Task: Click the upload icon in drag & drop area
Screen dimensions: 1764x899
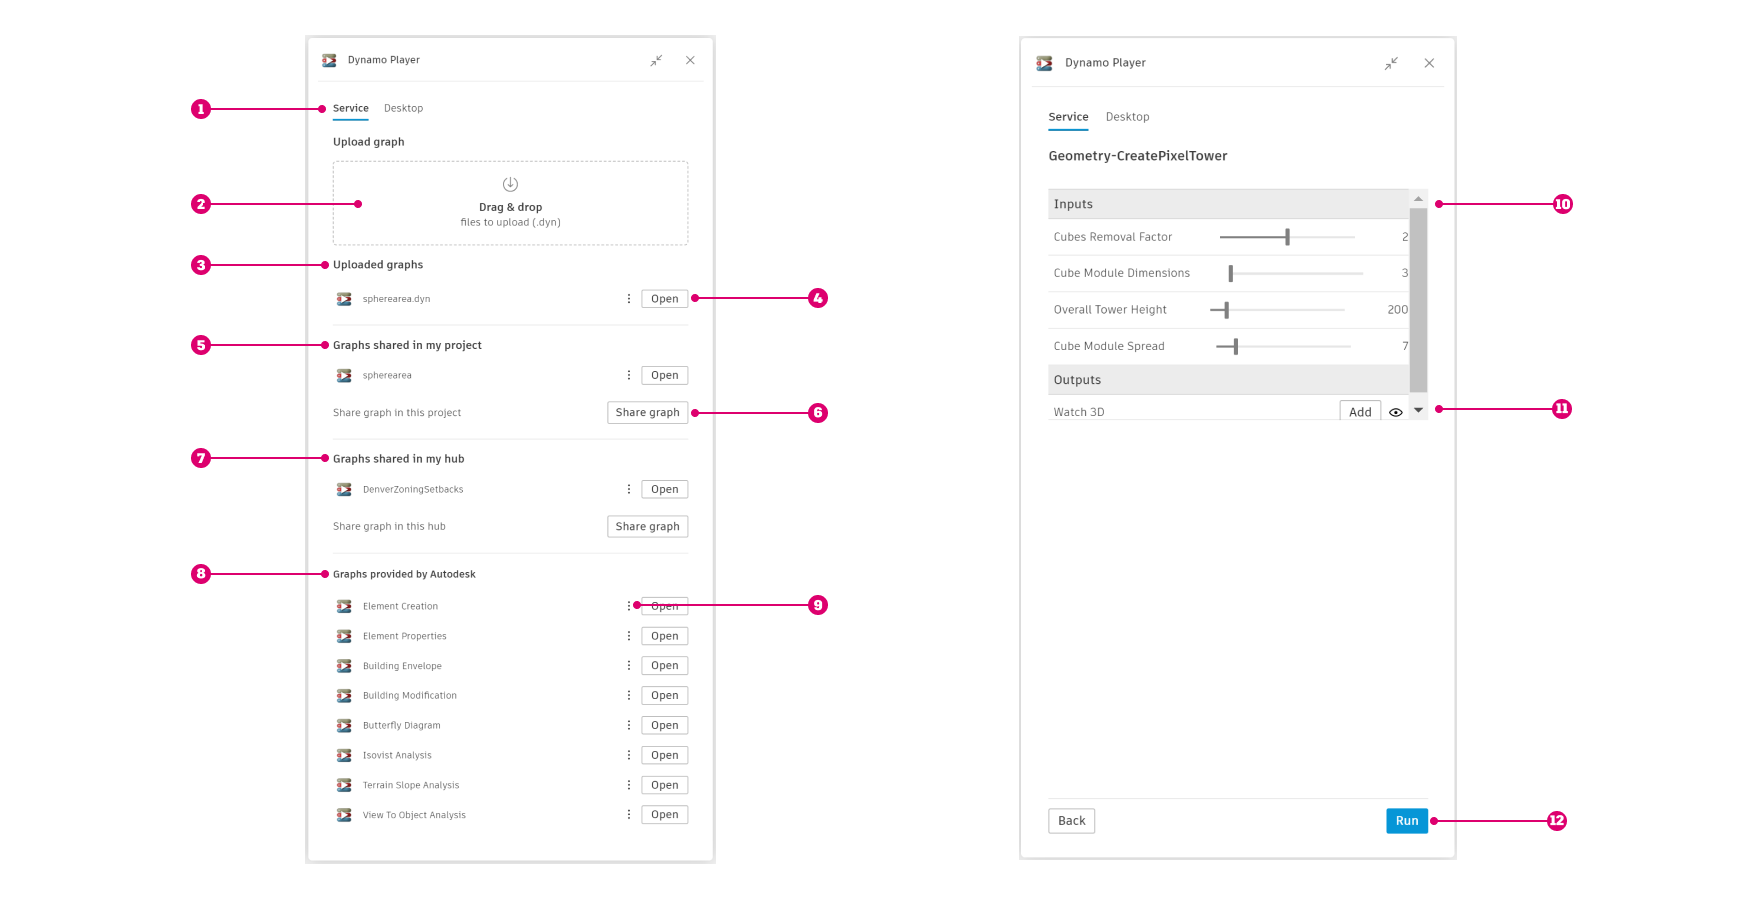Action: click(510, 184)
